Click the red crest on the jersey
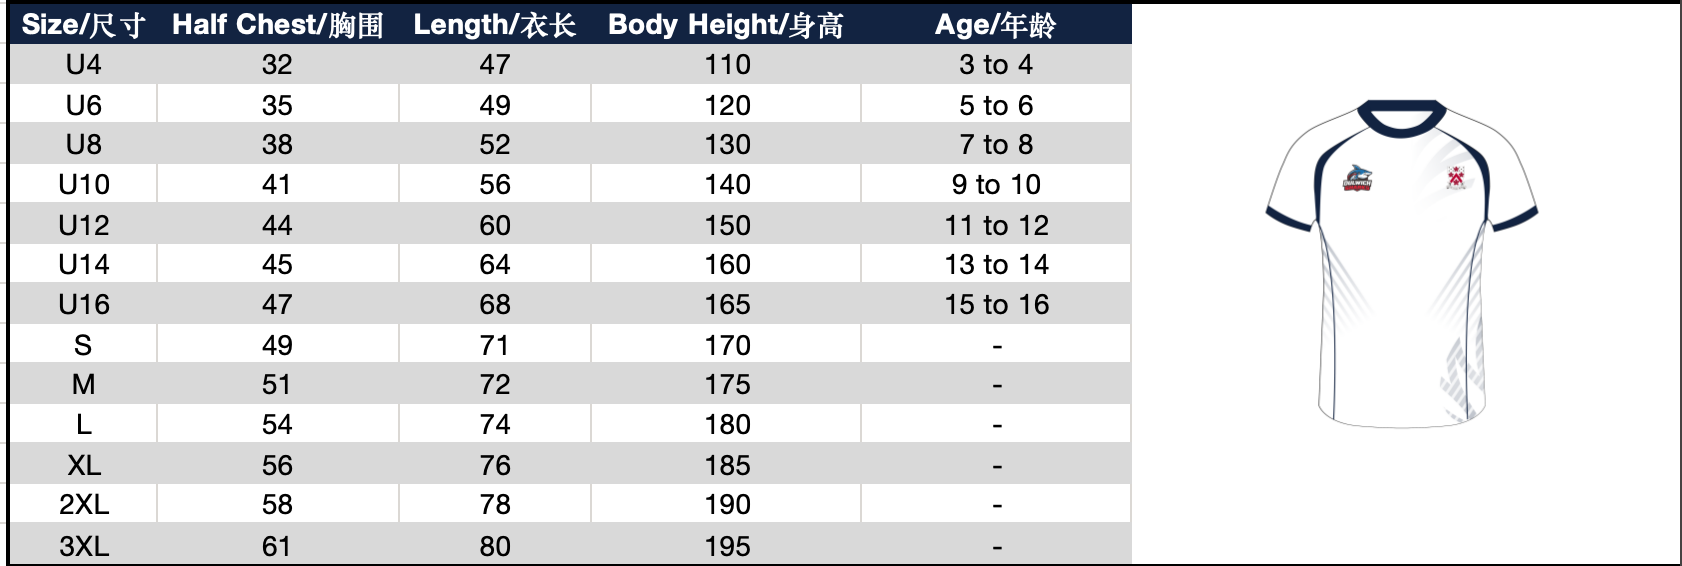Image resolution: width=1682 pixels, height=566 pixels. pos(1456,178)
